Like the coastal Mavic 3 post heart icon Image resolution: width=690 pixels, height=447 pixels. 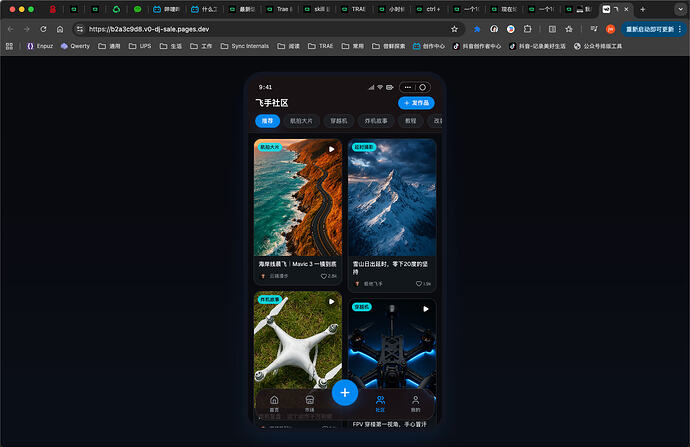(x=323, y=276)
